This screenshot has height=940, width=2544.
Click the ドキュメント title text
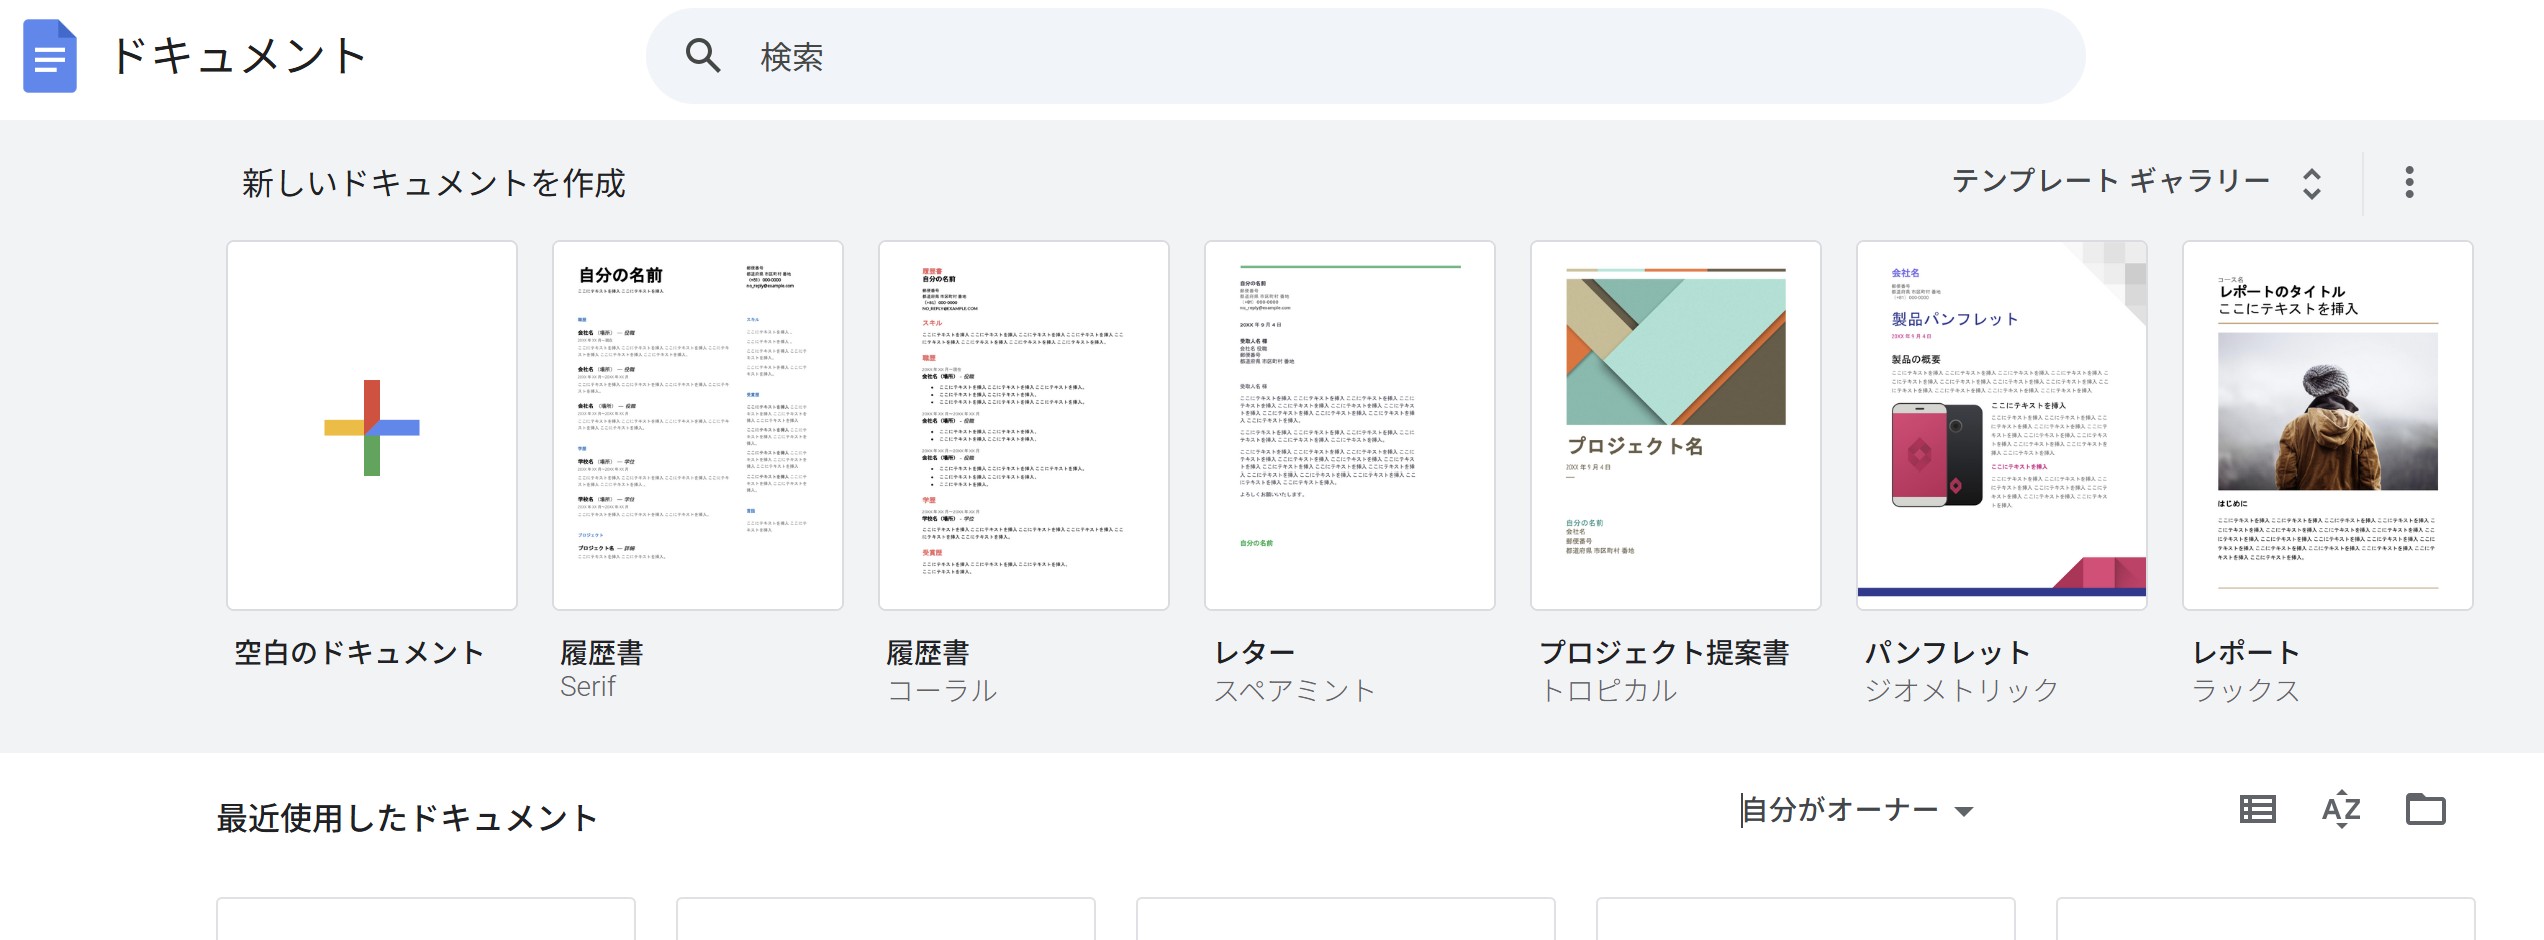(x=238, y=56)
